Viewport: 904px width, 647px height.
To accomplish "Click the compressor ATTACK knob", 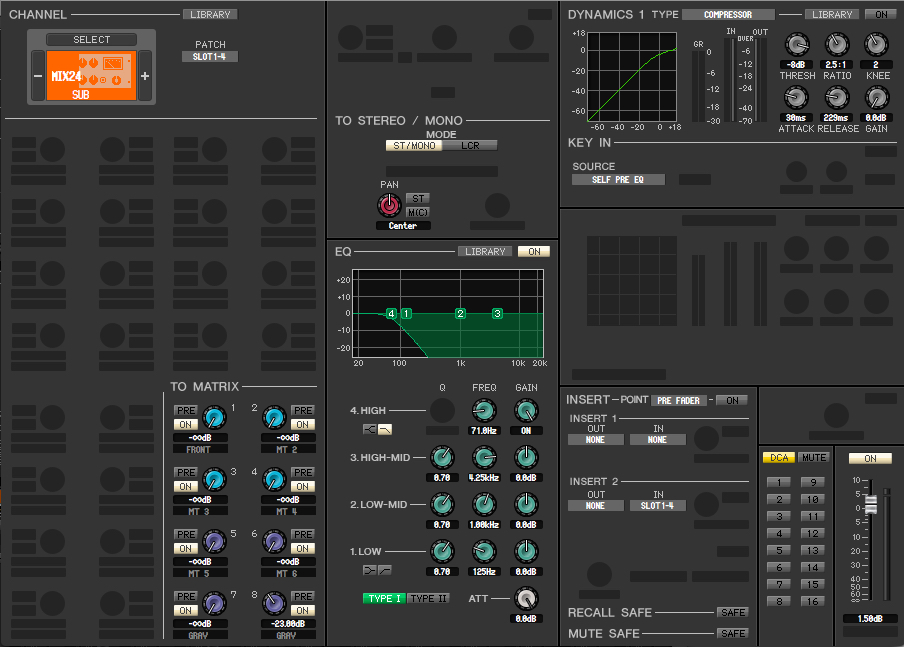I will [x=797, y=97].
